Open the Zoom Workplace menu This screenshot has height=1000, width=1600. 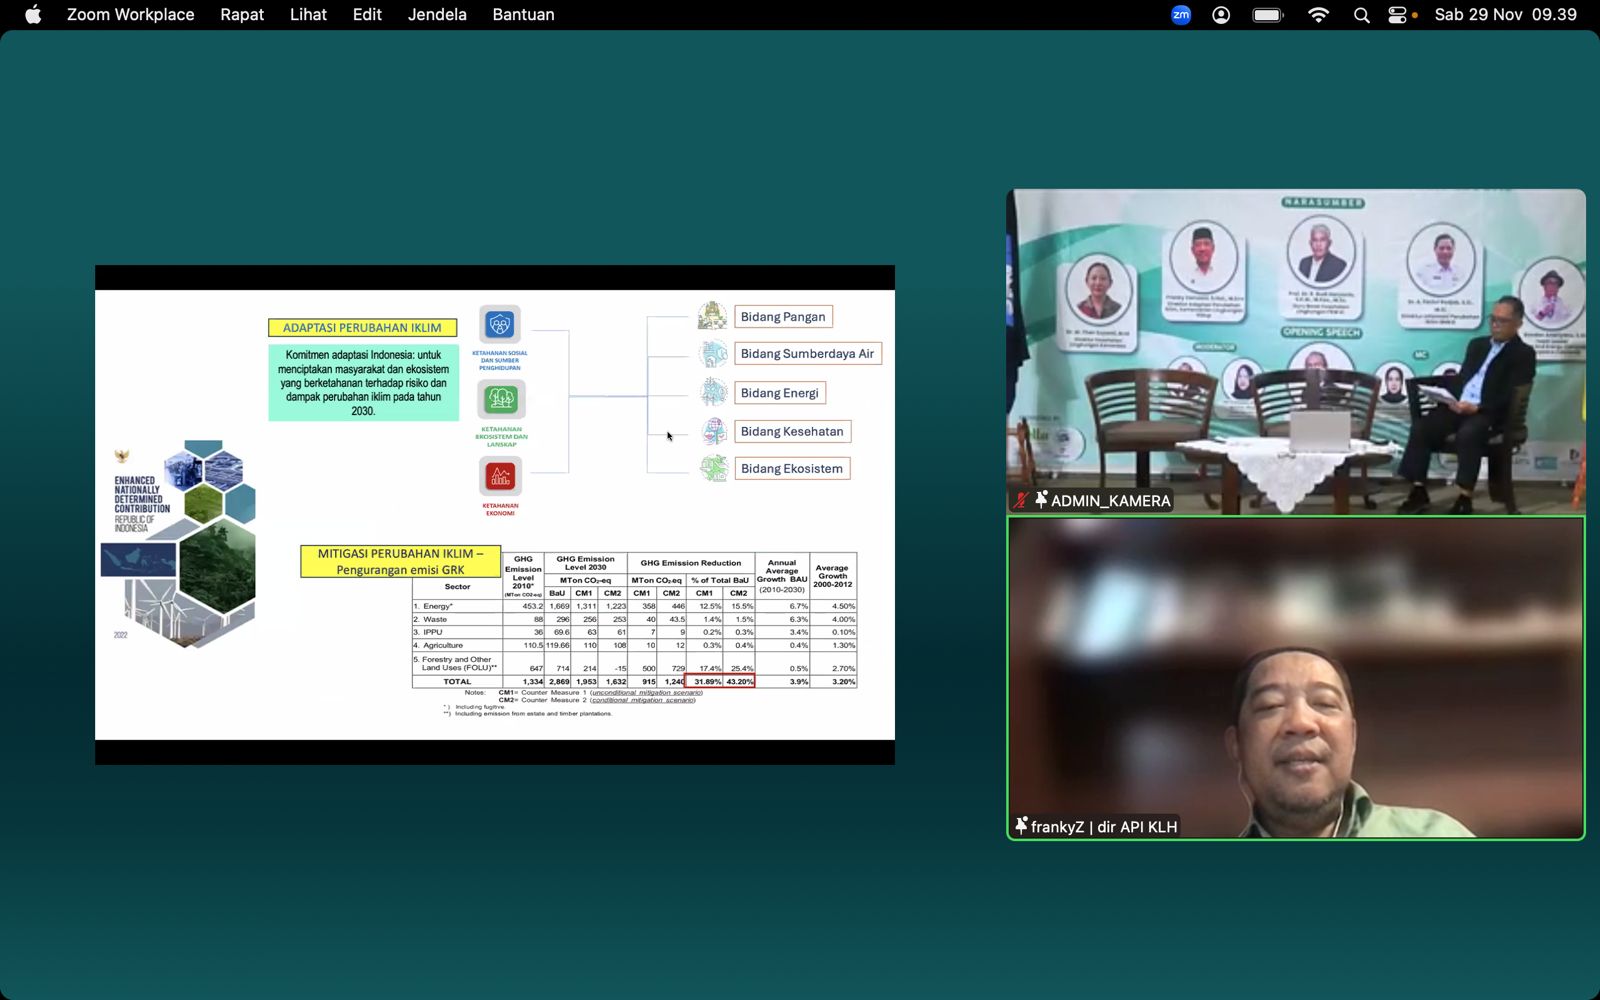(x=130, y=15)
